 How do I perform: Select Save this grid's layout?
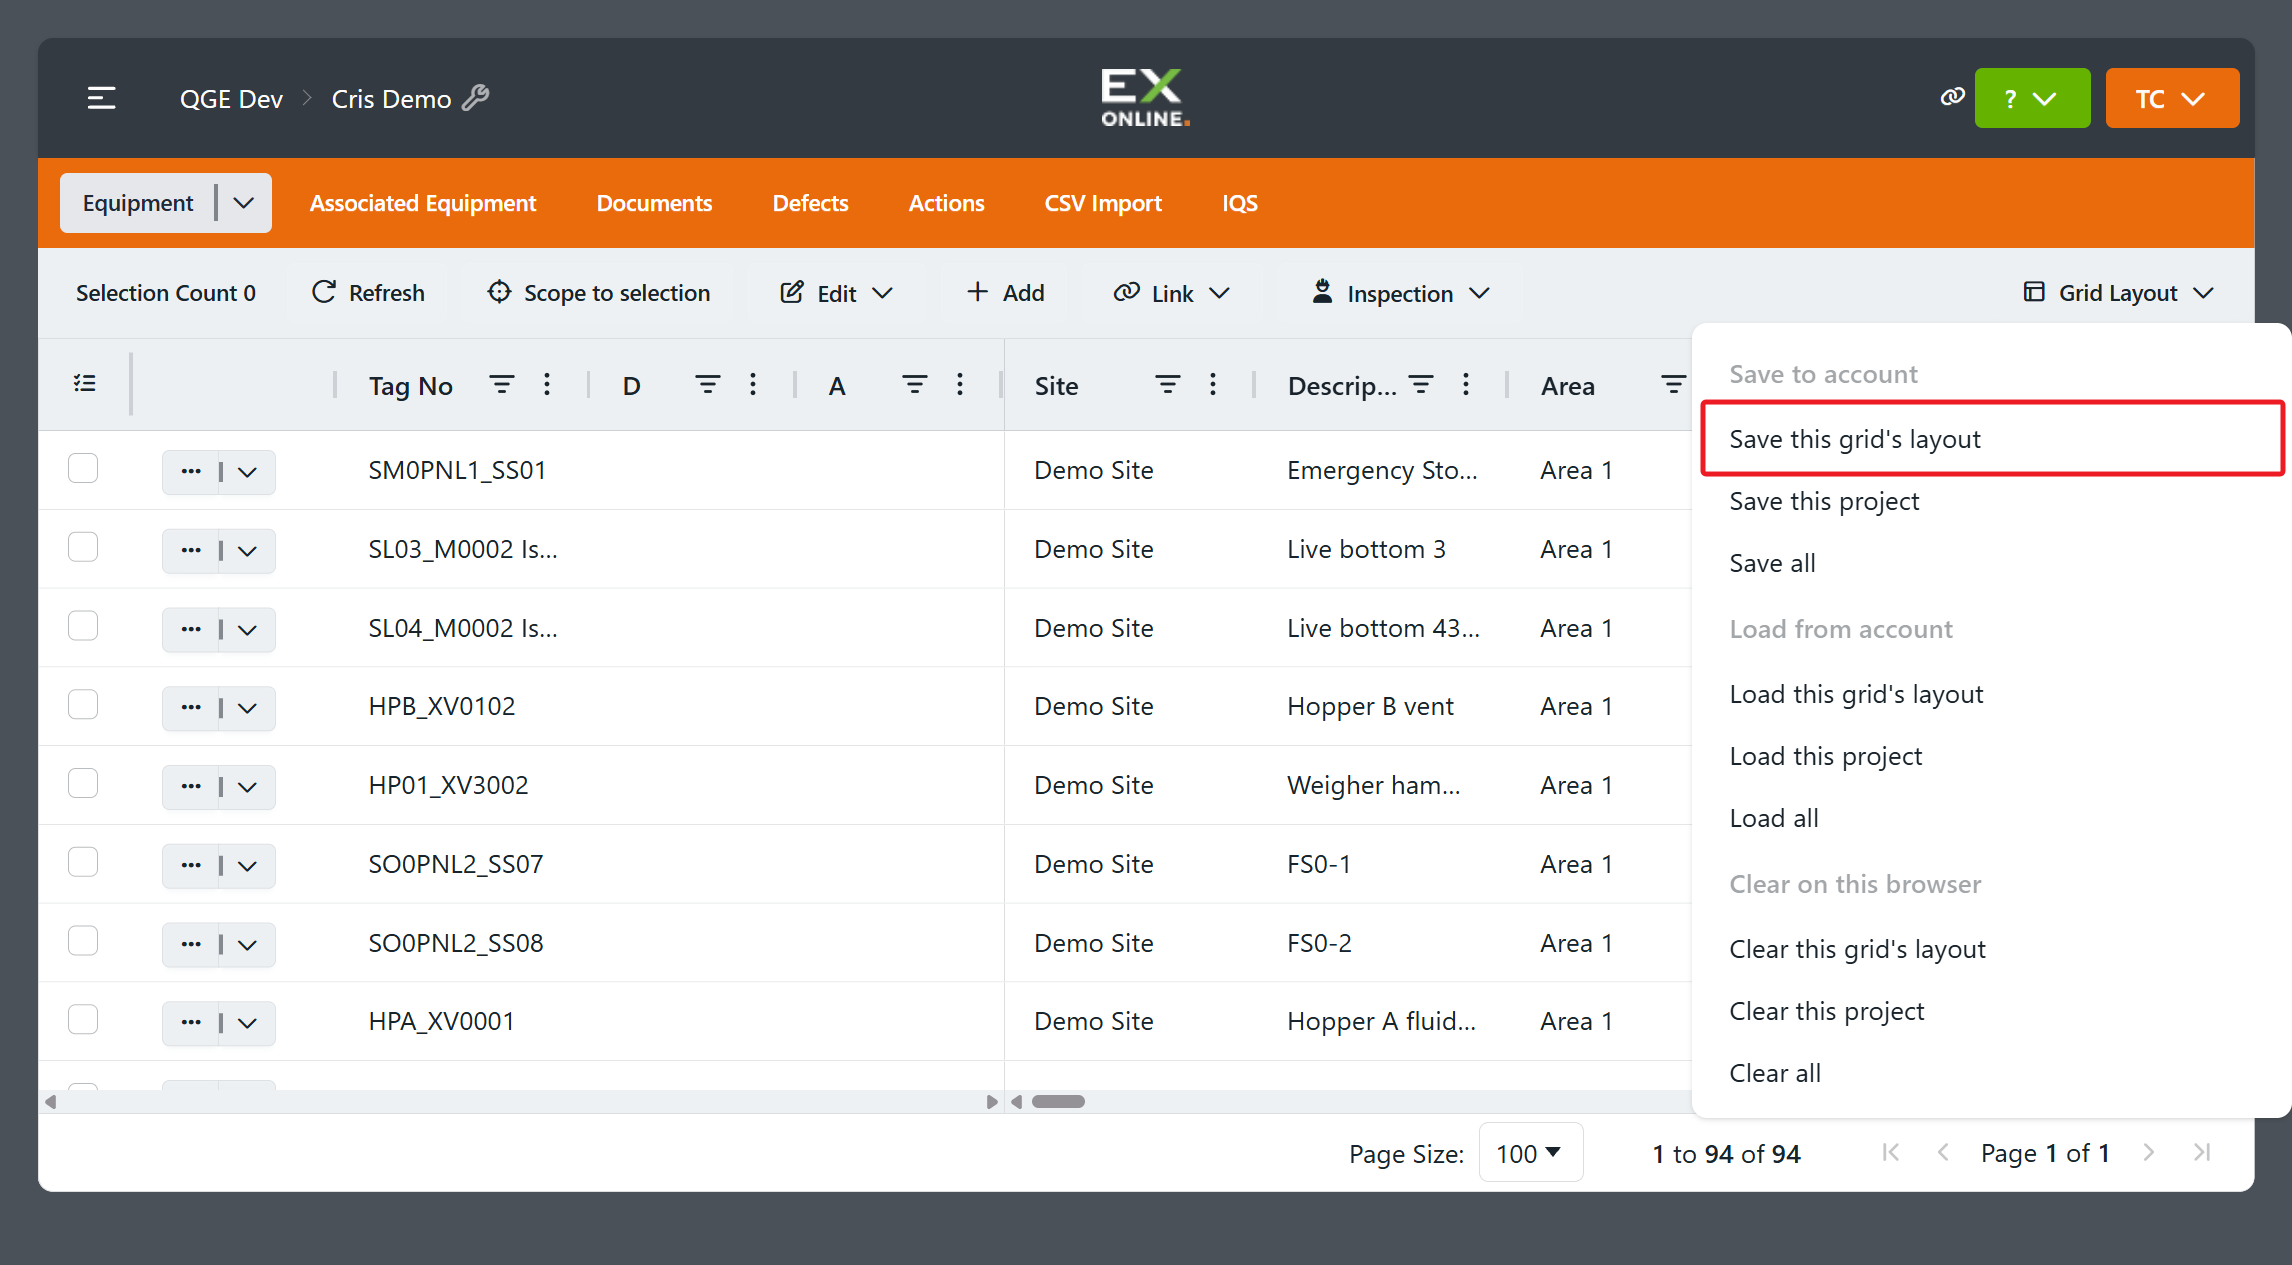tap(1992, 439)
